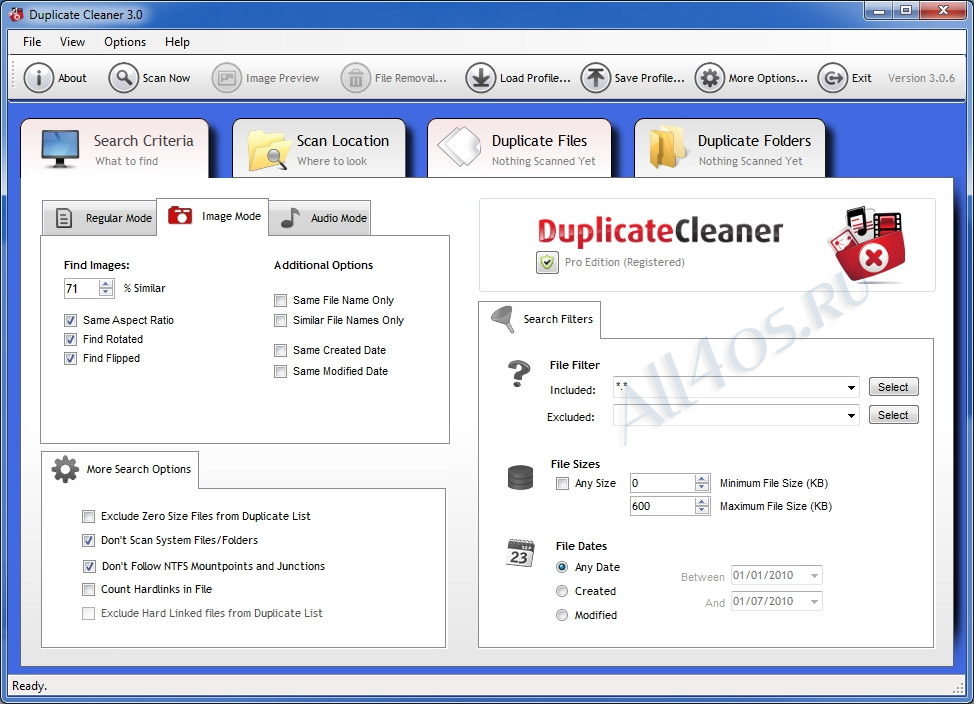Check Exclude Zero Size Files option
Image resolution: width=974 pixels, height=704 pixels.
pyautogui.click(x=89, y=516)
